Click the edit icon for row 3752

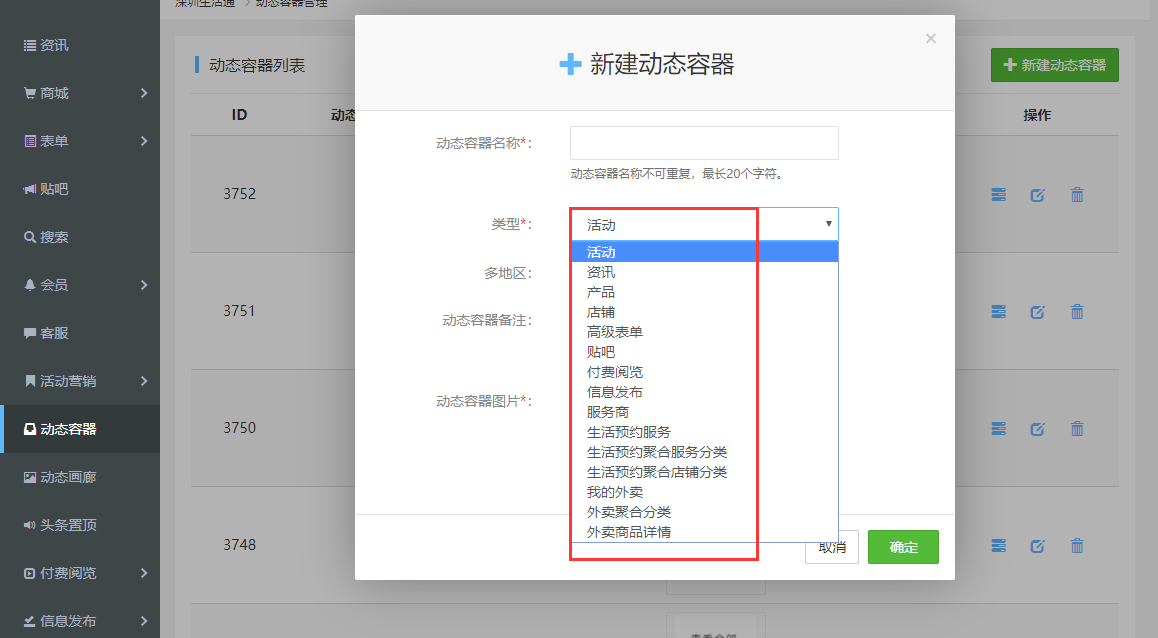[1037, 195]
